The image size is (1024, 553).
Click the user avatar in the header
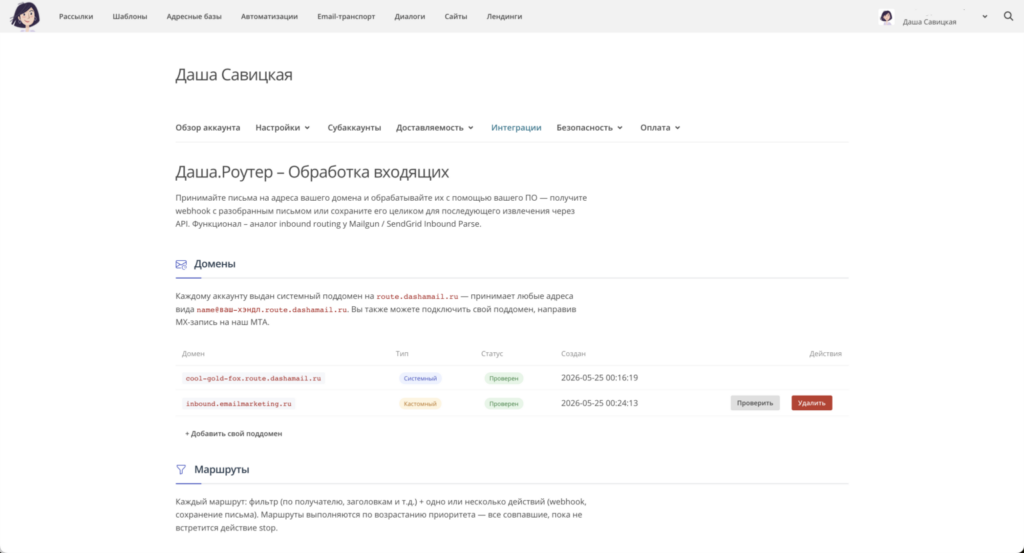(x=886, y=17)
